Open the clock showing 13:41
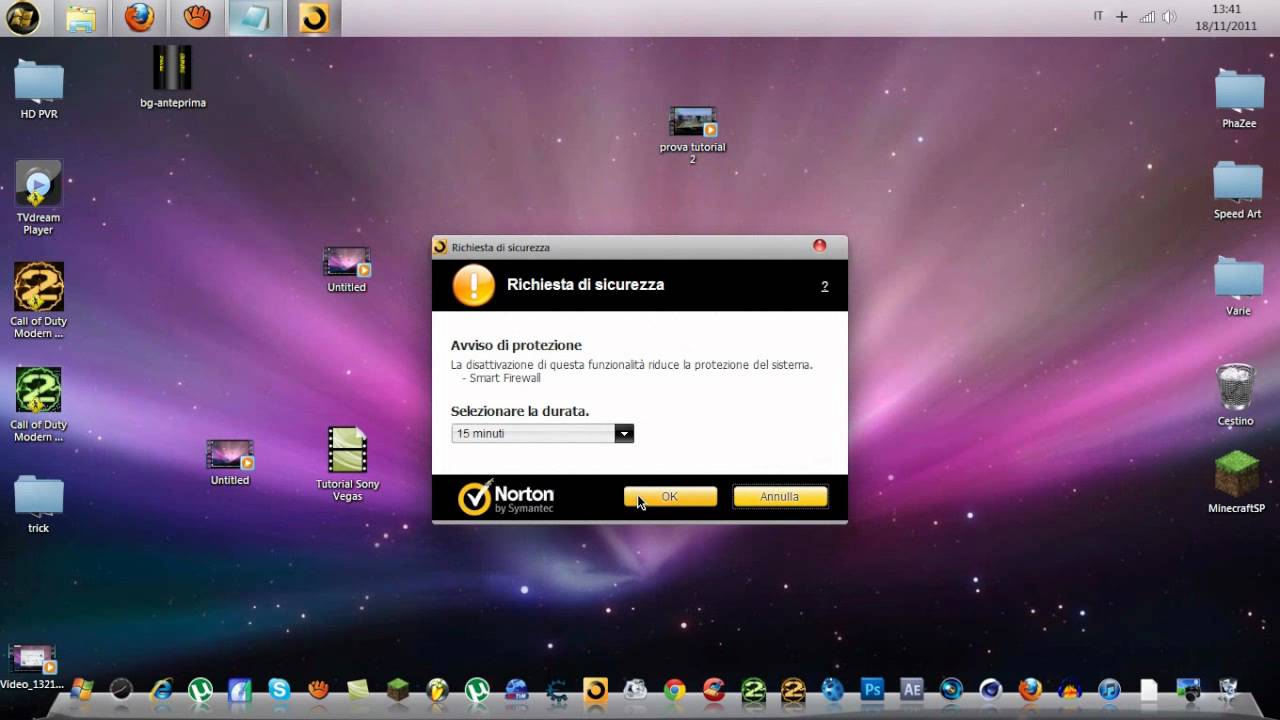 (1226, 17)
